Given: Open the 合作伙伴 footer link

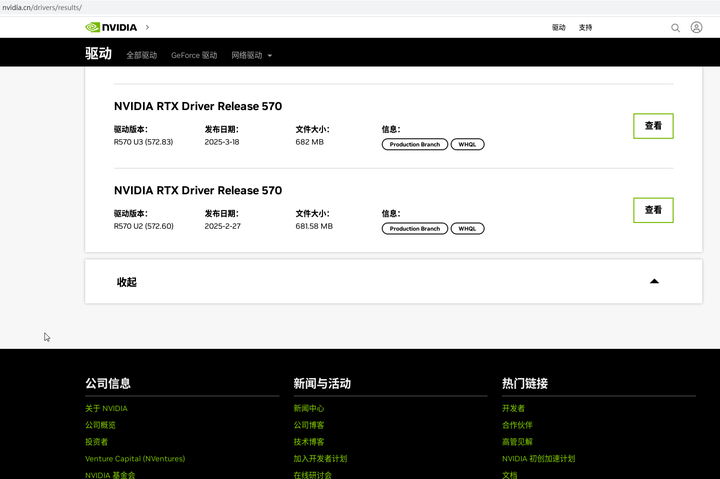Looking at the screenshot, I should (x=517, y=425).
